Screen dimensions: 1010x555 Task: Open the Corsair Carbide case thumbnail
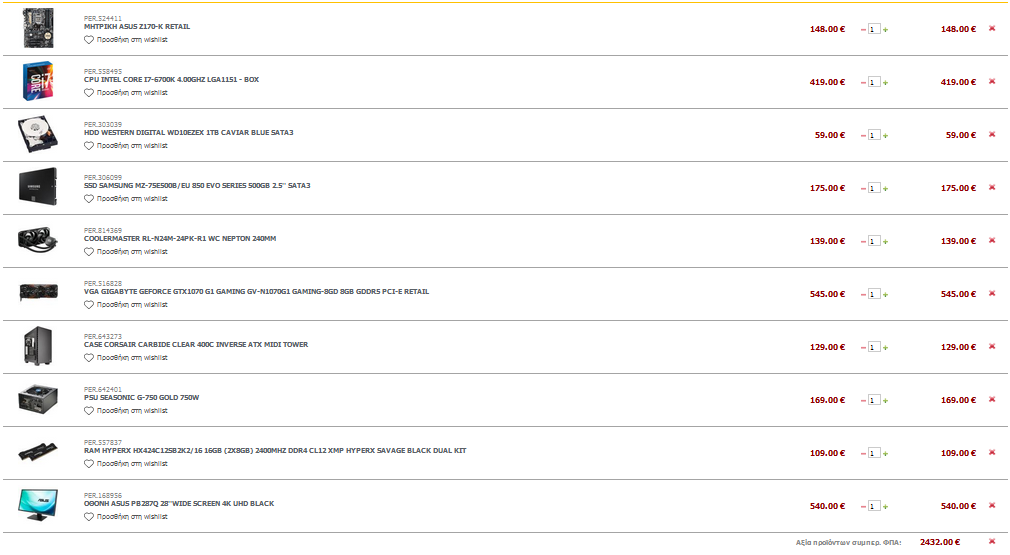coord(38,346)
